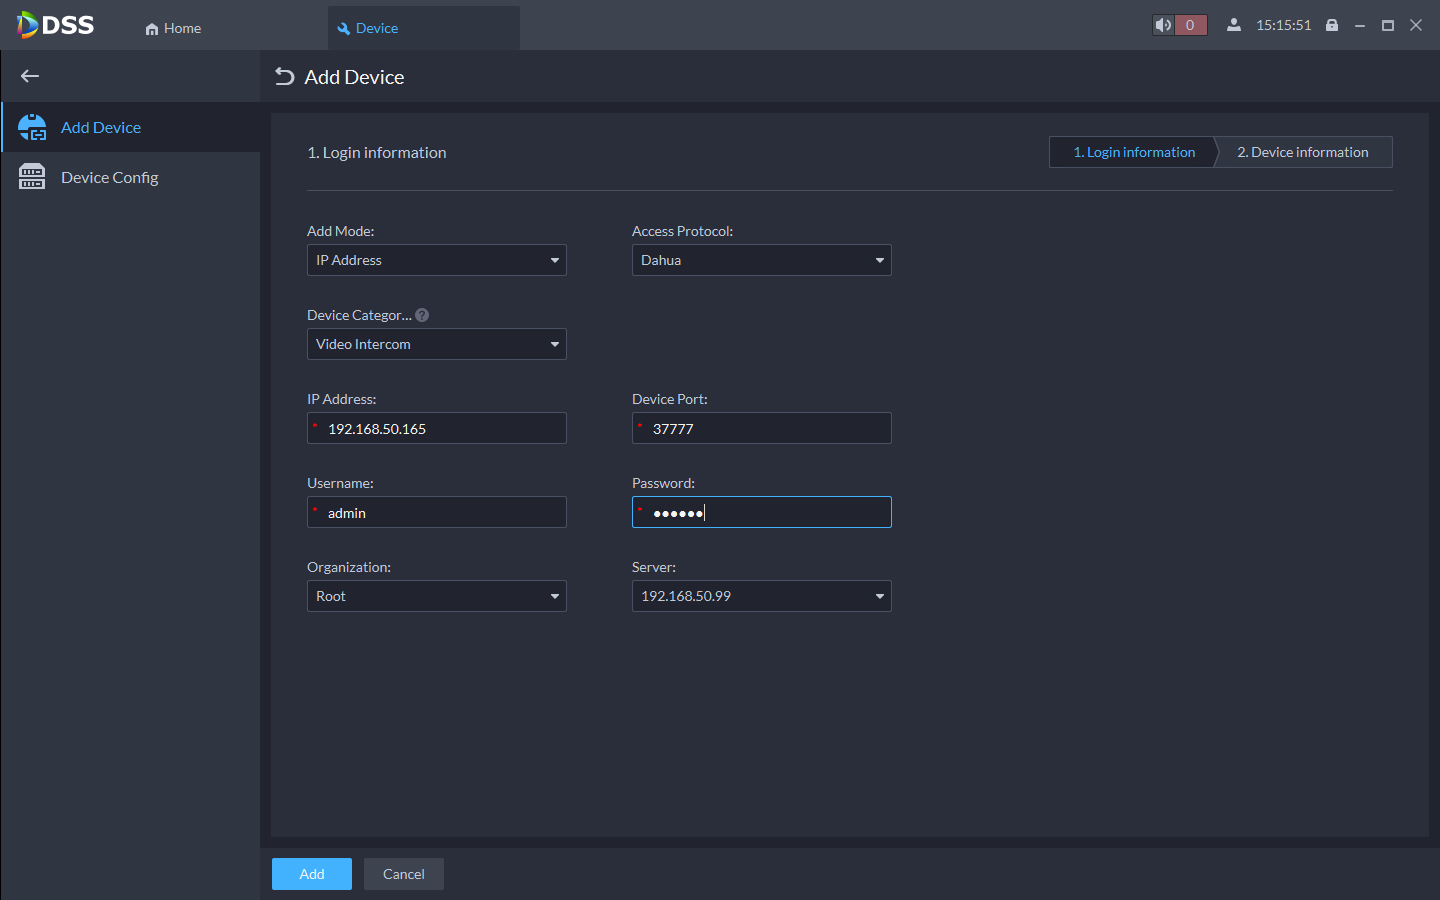Click the DSS logo icon

(28, 25)
